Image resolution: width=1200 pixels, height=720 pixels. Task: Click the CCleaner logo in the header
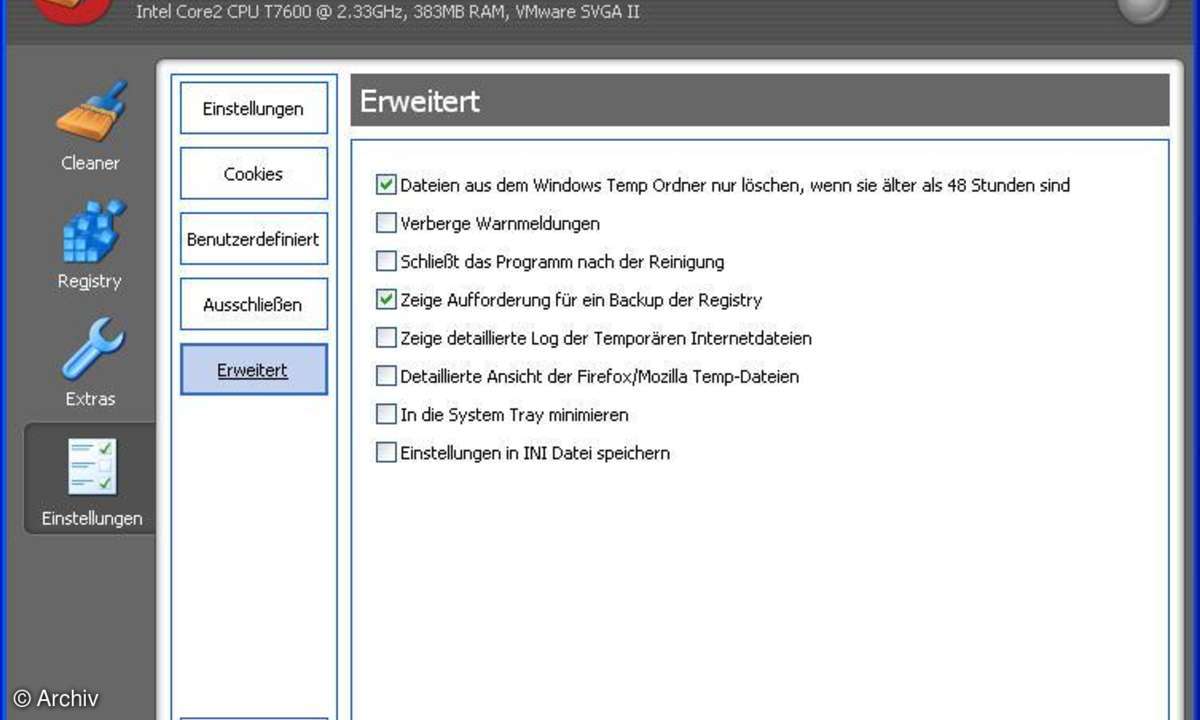(72, 10)
